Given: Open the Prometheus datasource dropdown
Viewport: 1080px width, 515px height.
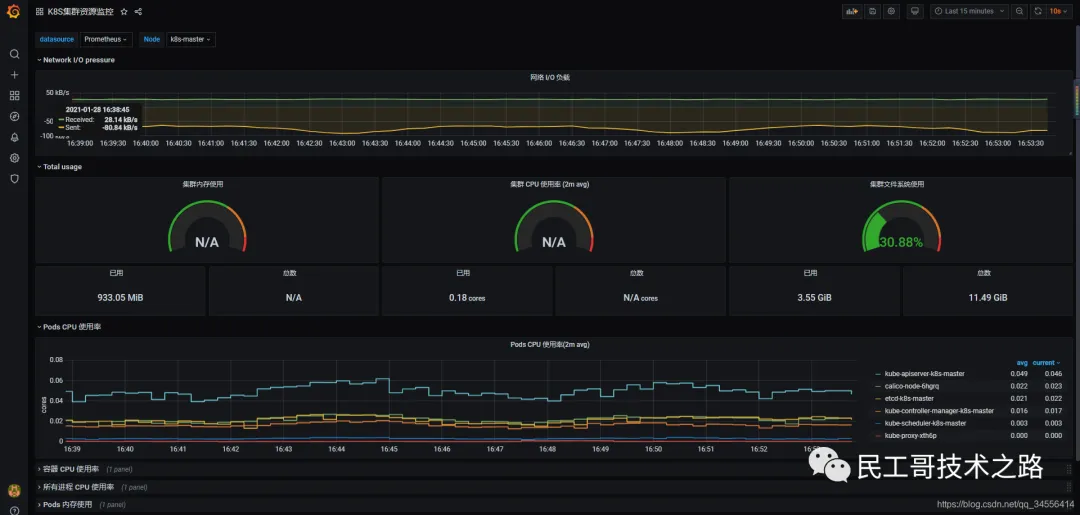Looking at the screenshot, I should click(106, 39).
